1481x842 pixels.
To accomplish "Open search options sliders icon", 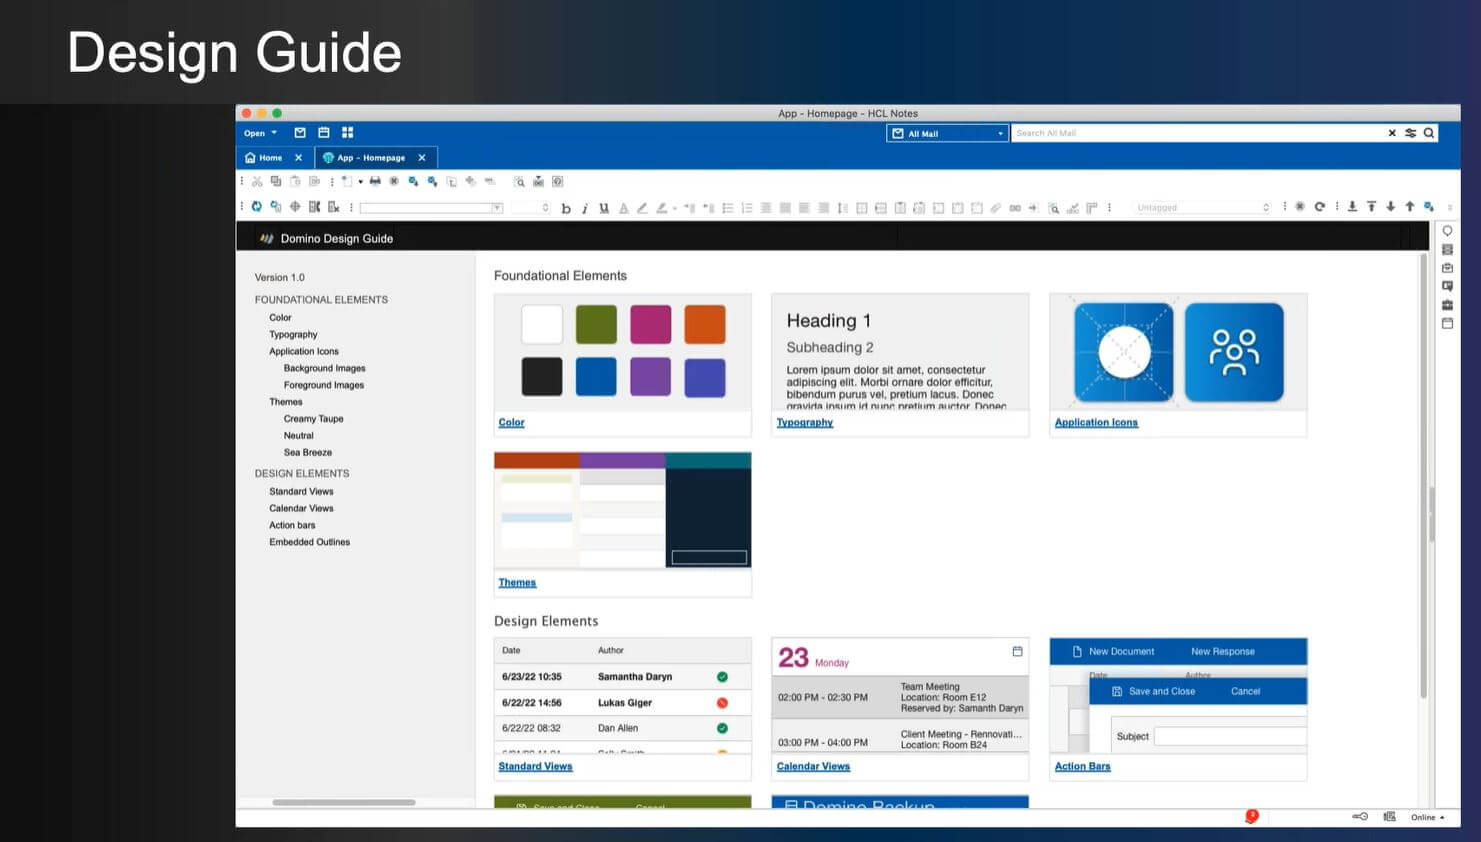I will [x=1411, y=133].
